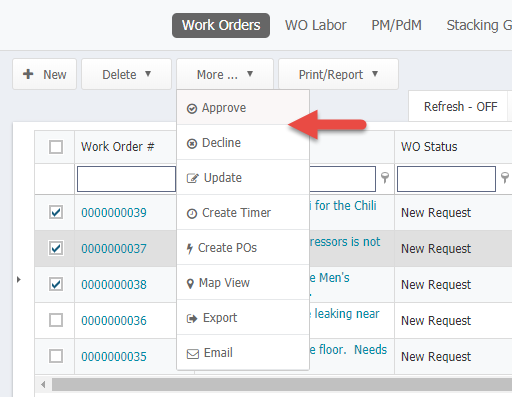Viewport: 512px width, 397px height.
Task: Click the Map View pin icon
Action: pos(190,284)
